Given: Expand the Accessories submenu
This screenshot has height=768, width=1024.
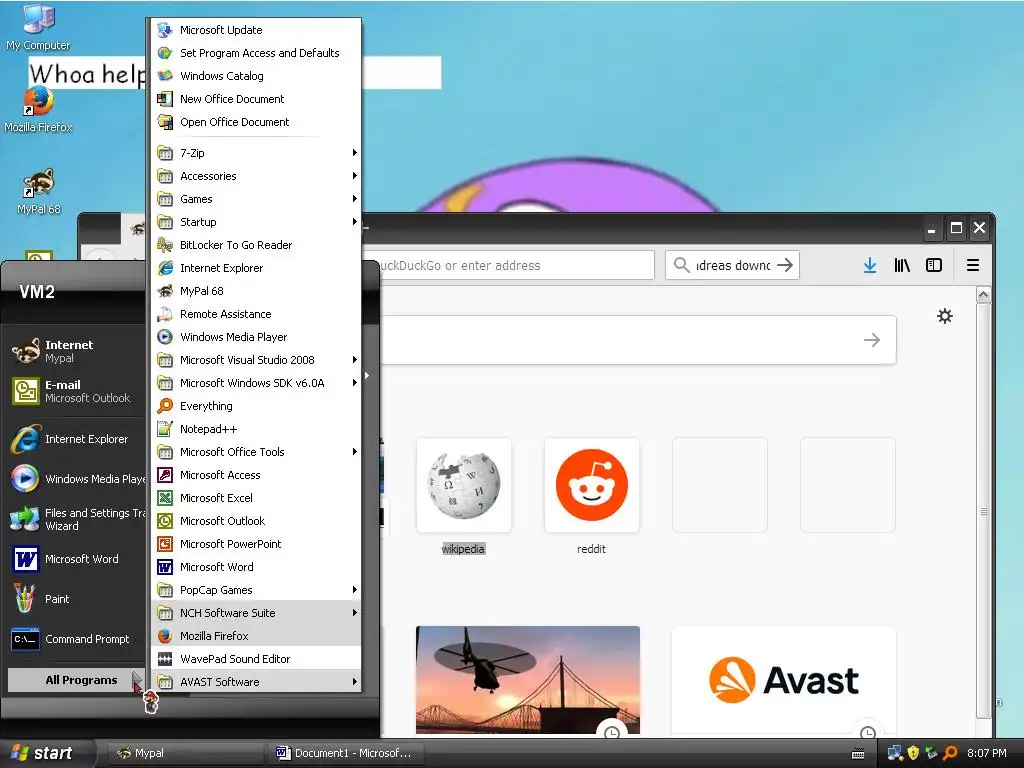Looking at the screenshot, I should click(256, 176).
